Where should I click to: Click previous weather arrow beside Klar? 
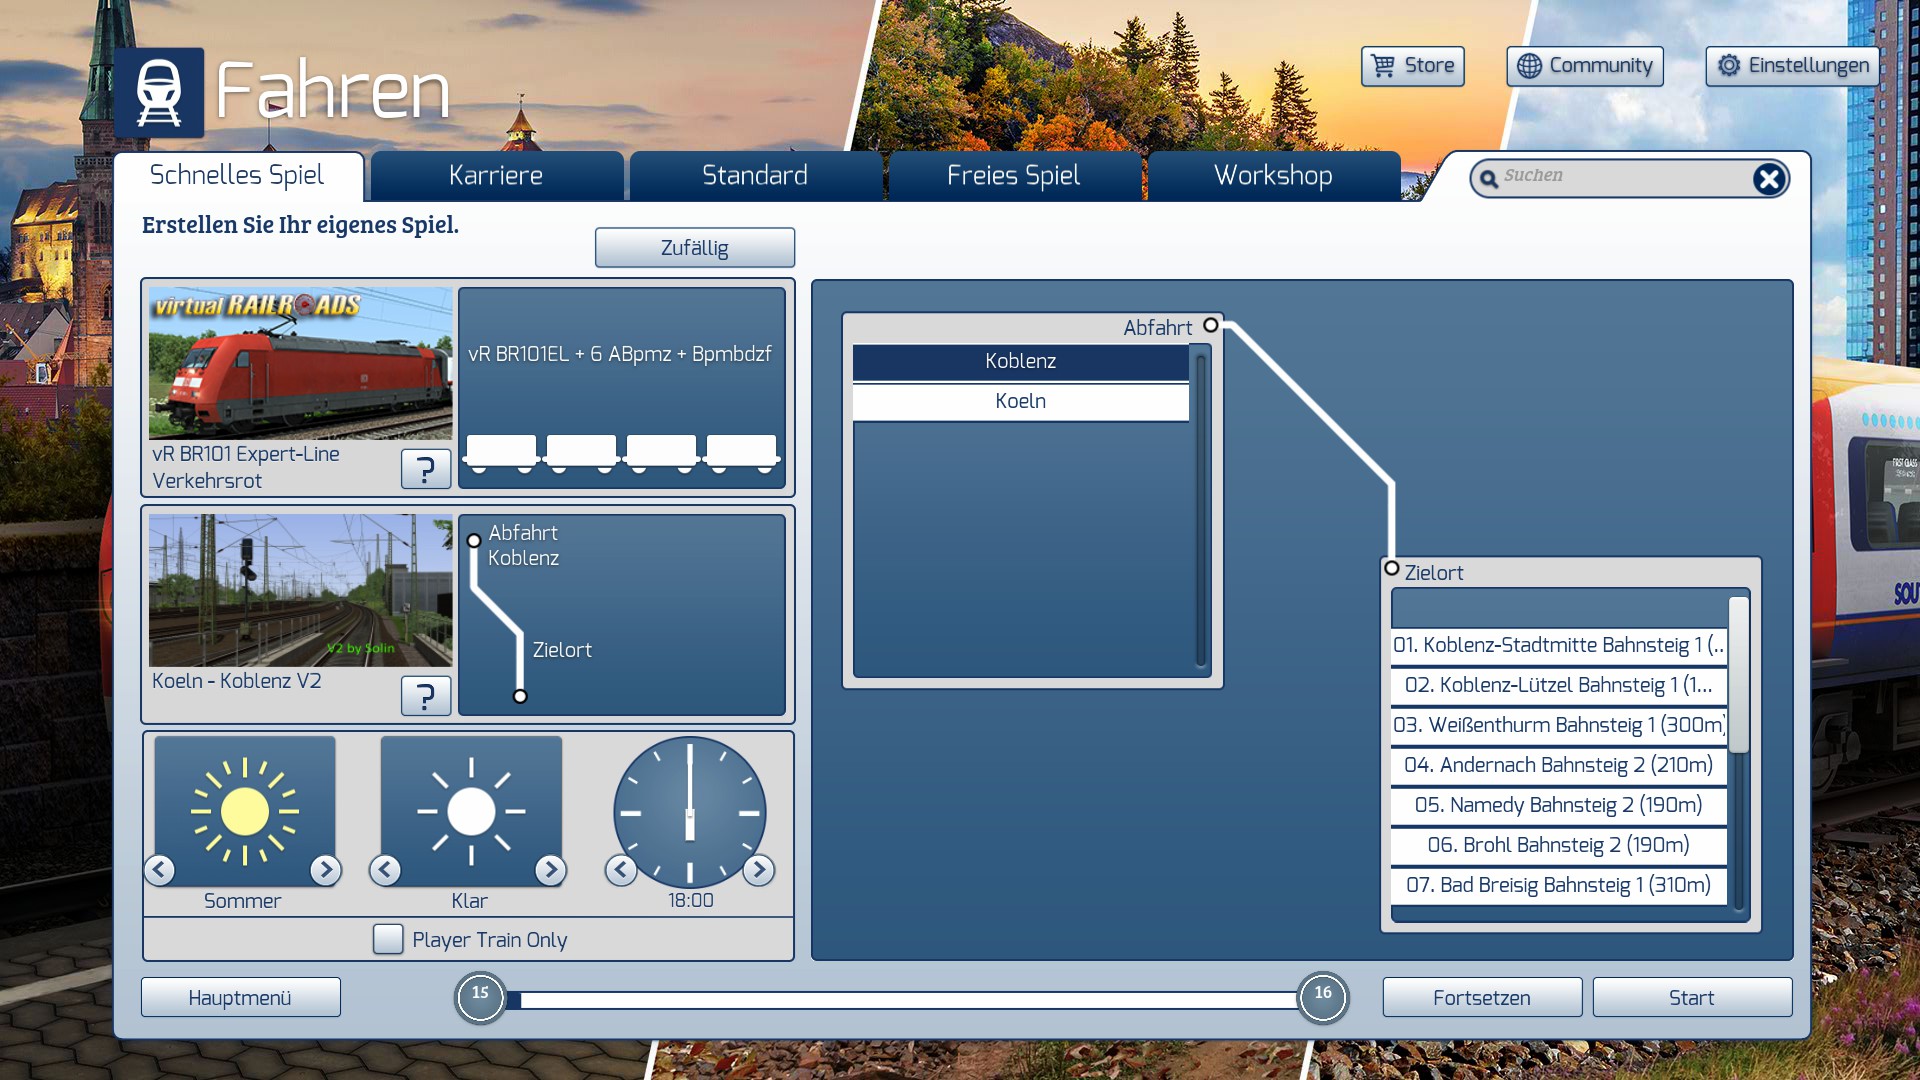[385, 870]
